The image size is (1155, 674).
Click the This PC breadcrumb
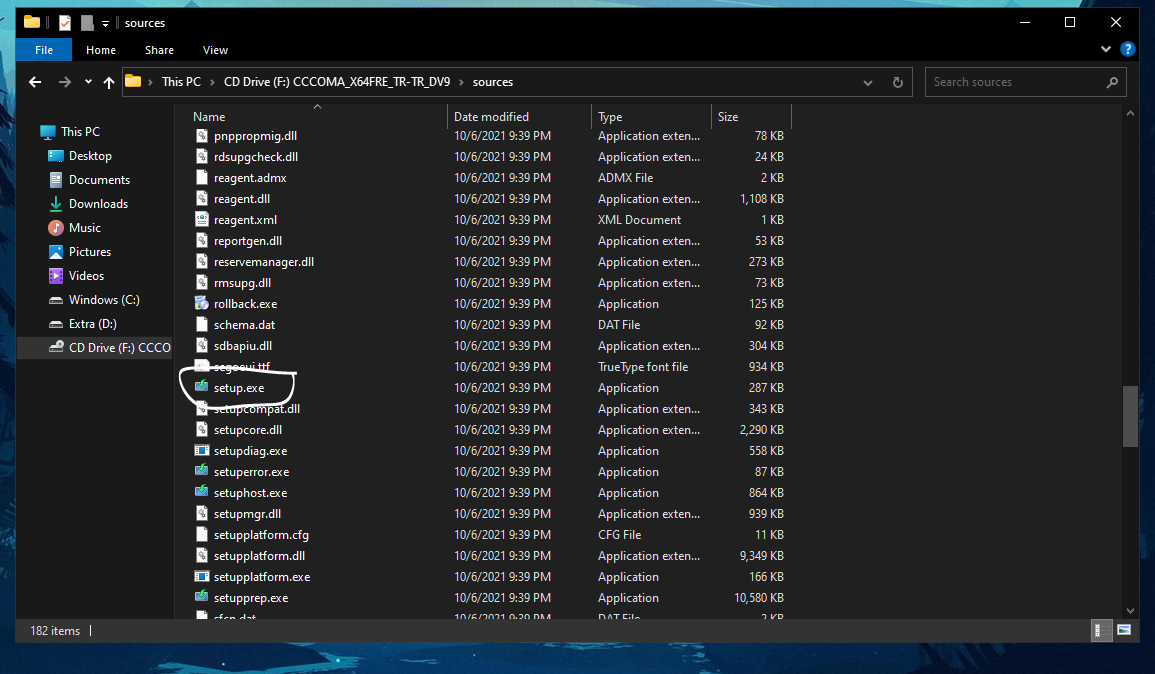pos(181,82)
